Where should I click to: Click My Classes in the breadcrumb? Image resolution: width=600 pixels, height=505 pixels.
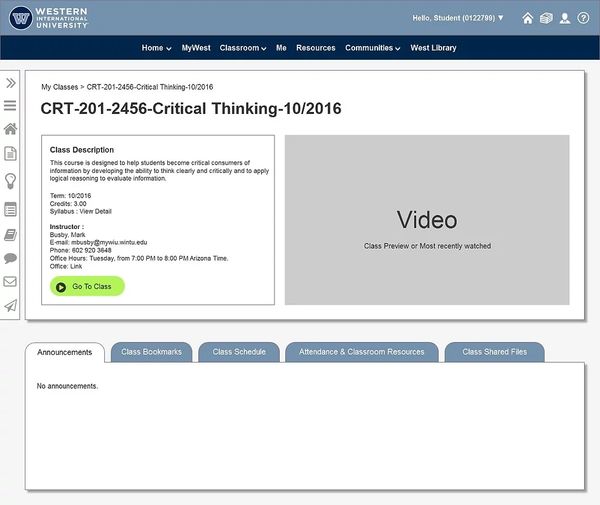pyautogui.click(x=59, y=88)
